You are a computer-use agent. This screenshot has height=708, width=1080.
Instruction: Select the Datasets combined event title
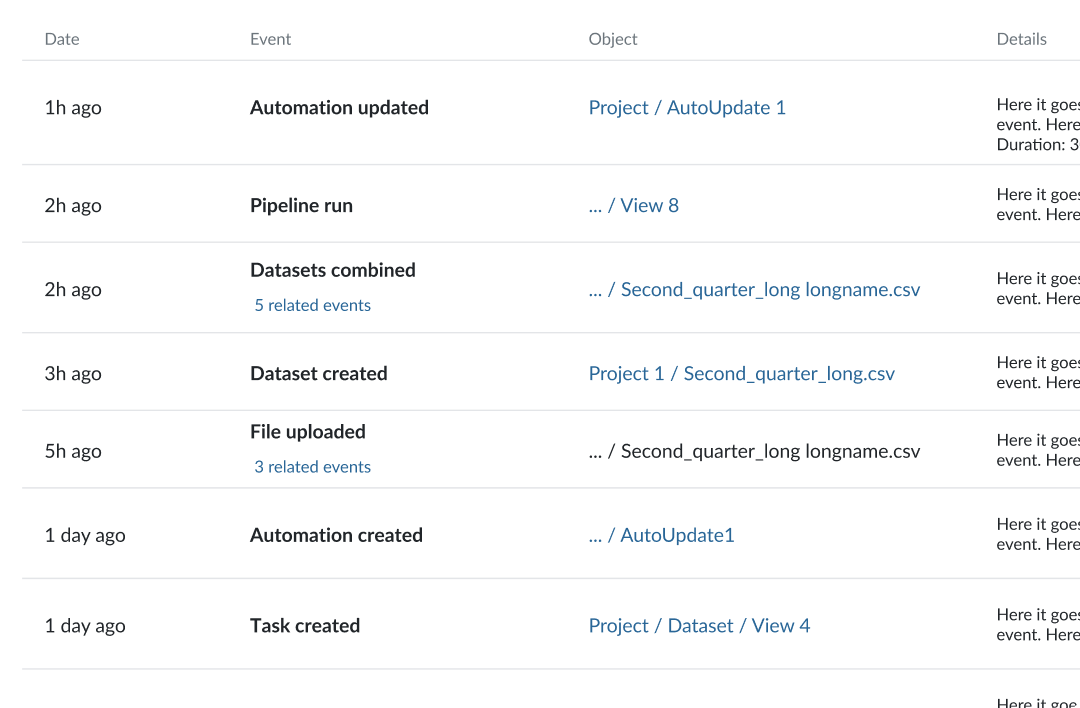point(332,271)
